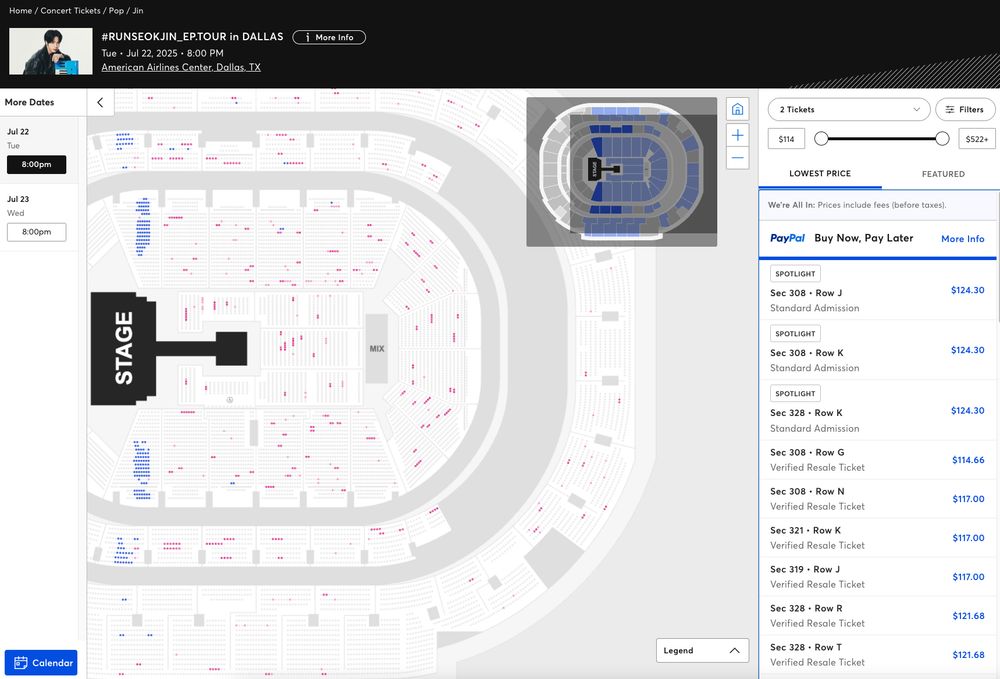This screenshot has width=1000, height=679.
Task: Select Sec 328 Row T resale listing
Action: point(878,654)
